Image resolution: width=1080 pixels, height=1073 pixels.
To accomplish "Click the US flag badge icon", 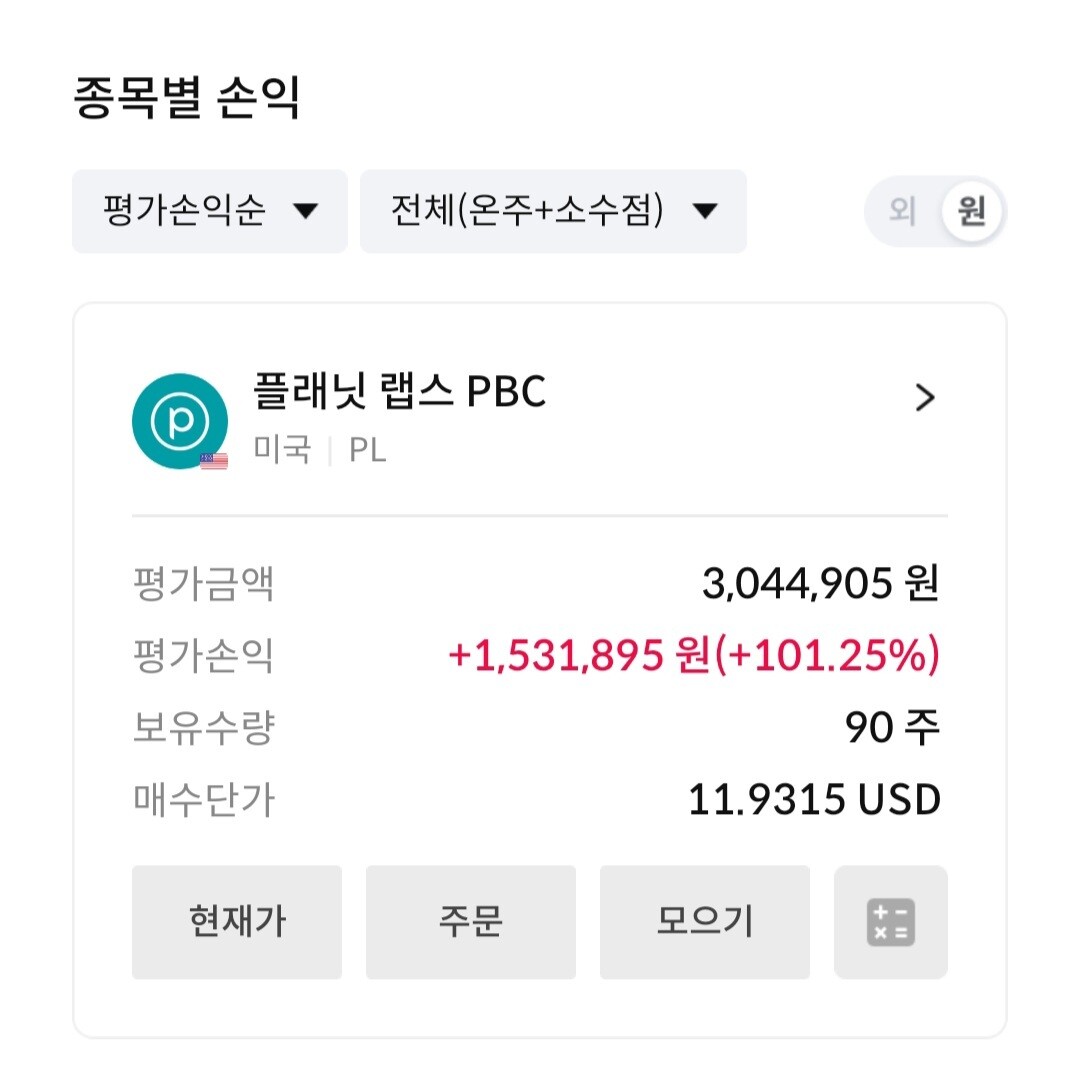I will click(x=214, y=461).
